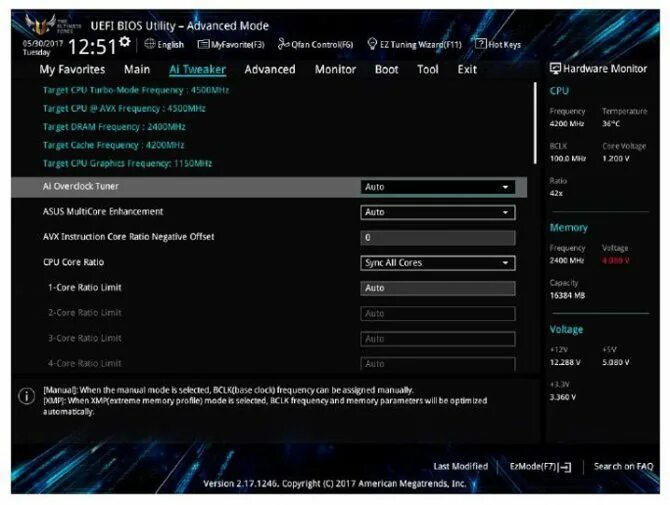Open the Tool tab
This screenshot has height=505, width=670.
(427, 69)
